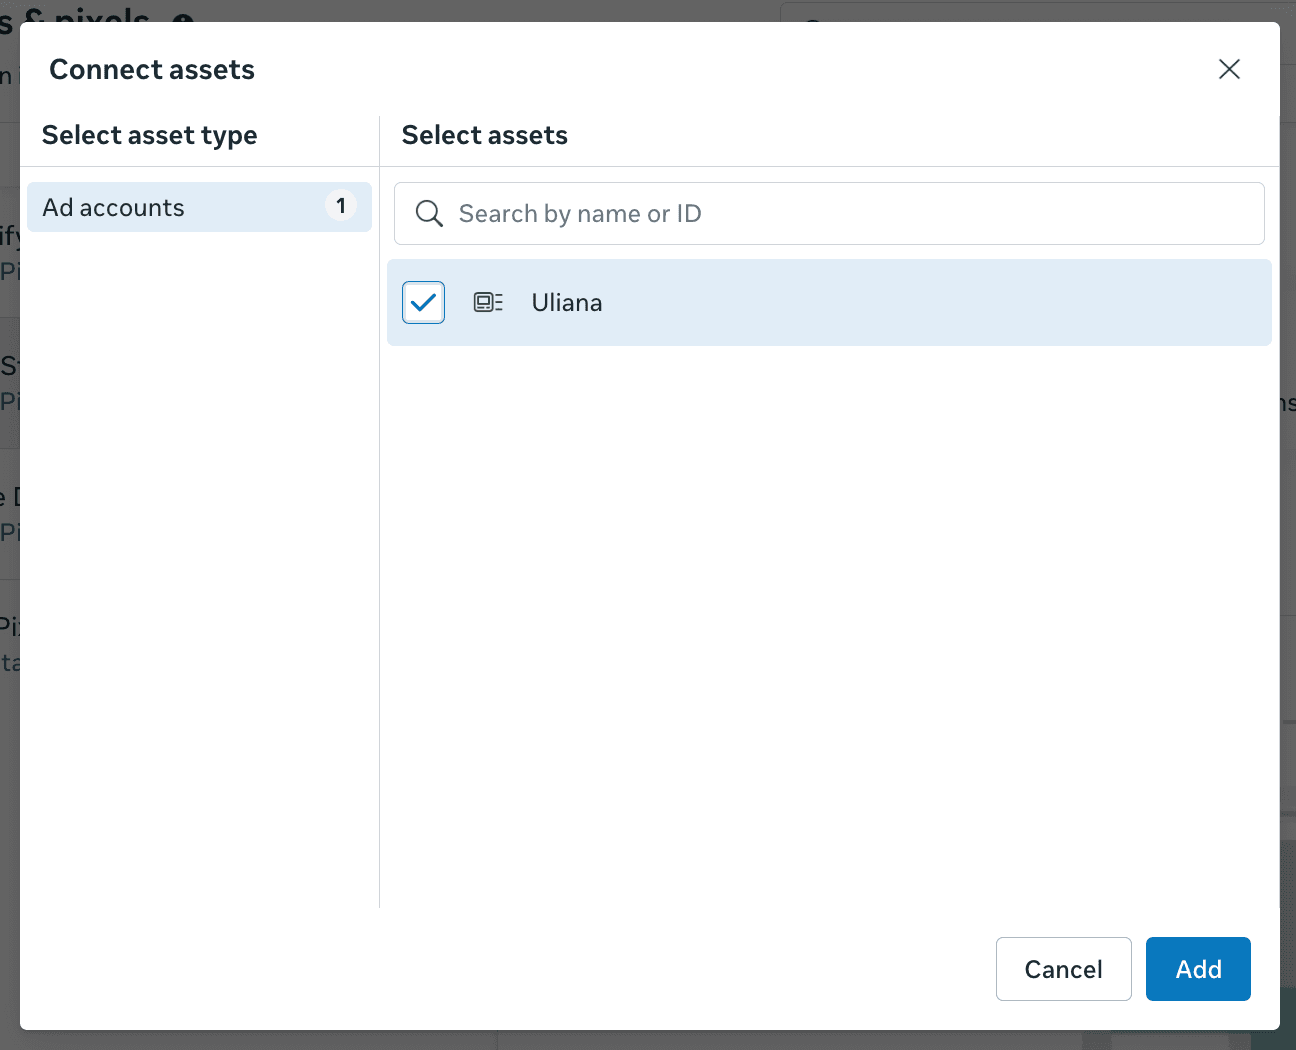This screenshot has height=1050, width=1296.
Task: Click the magnifying glass search icon
Action: [428, 213]
